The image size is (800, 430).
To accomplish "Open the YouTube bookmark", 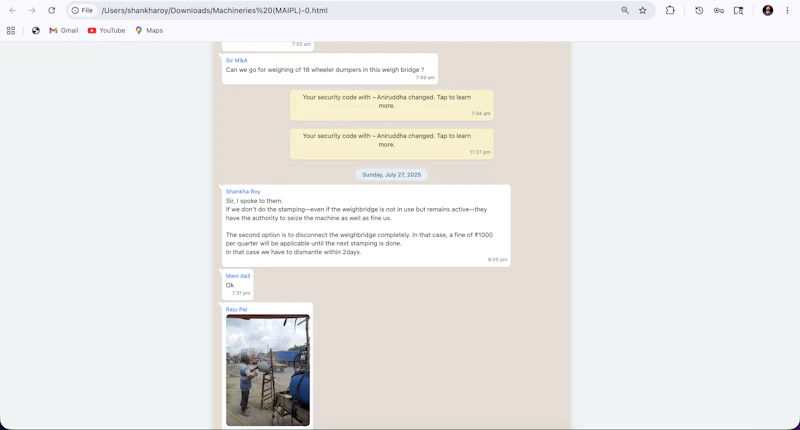I will [106, 31].
